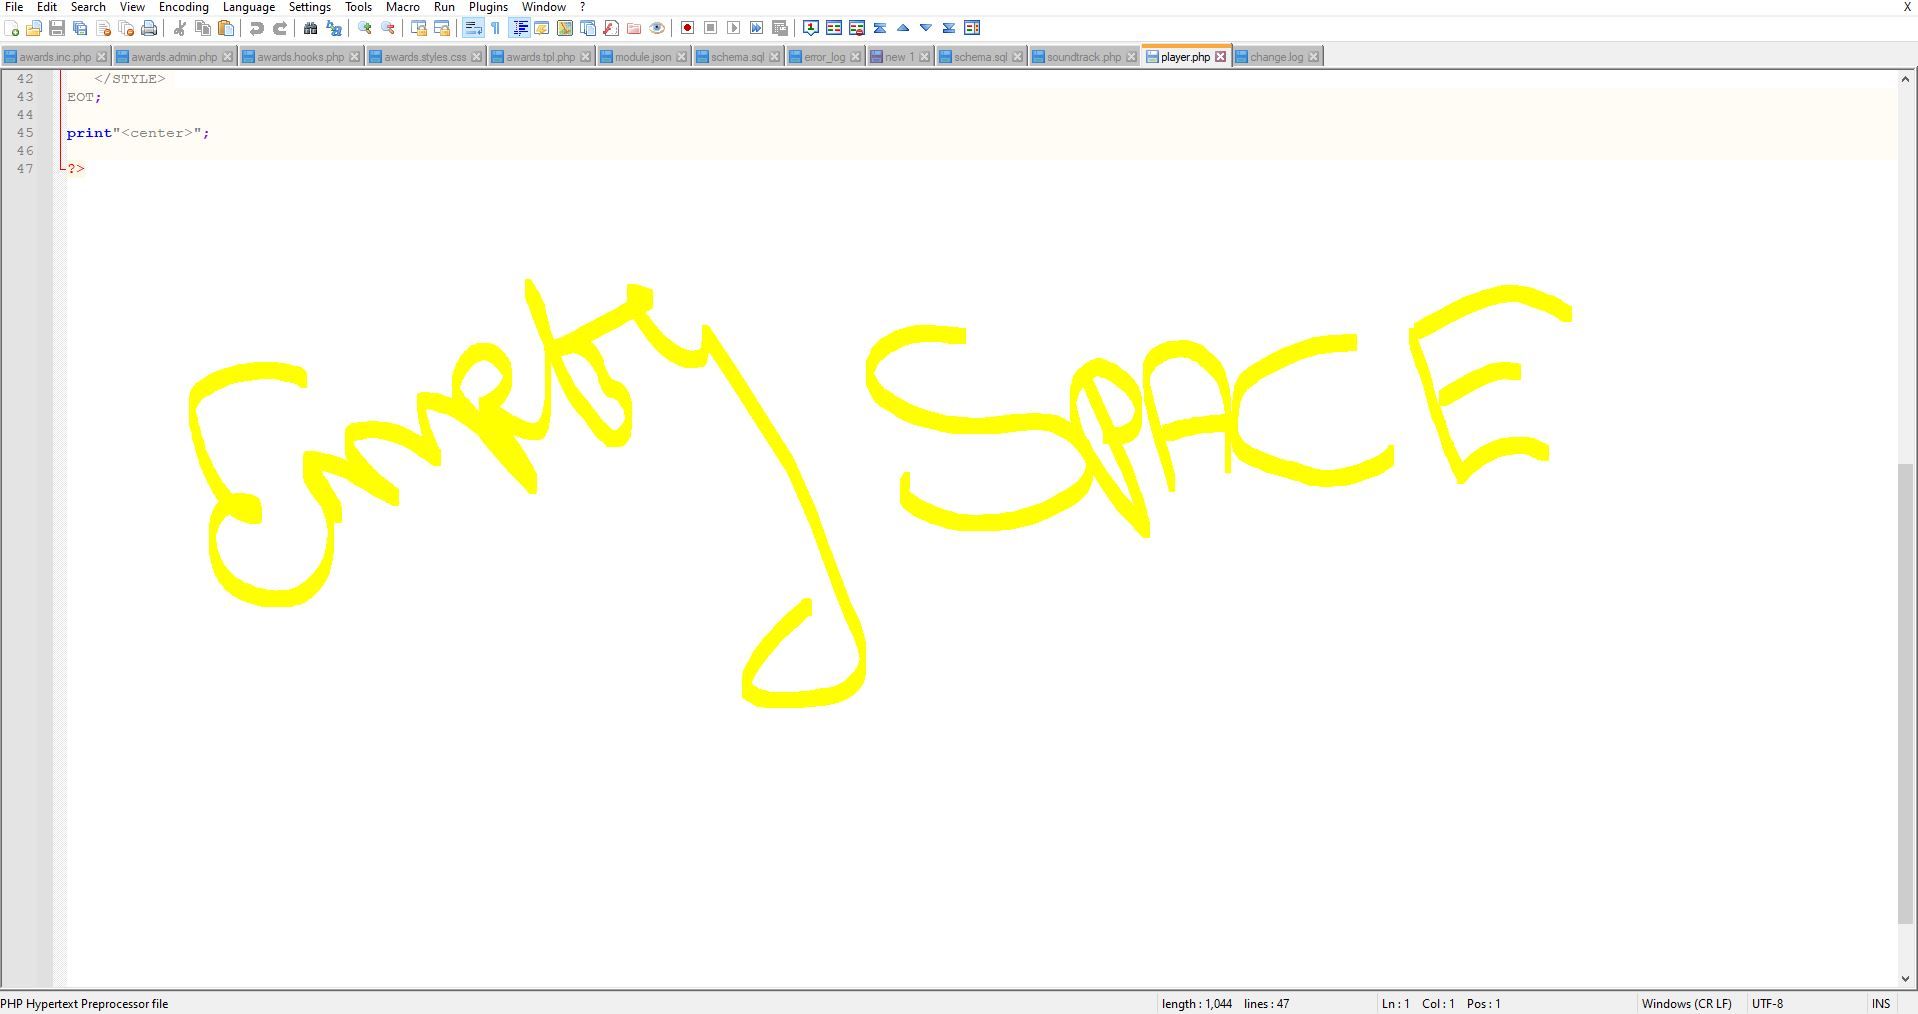Close the player.php tab
Screen dimensions: 1918x1014
pos(1220,57)
